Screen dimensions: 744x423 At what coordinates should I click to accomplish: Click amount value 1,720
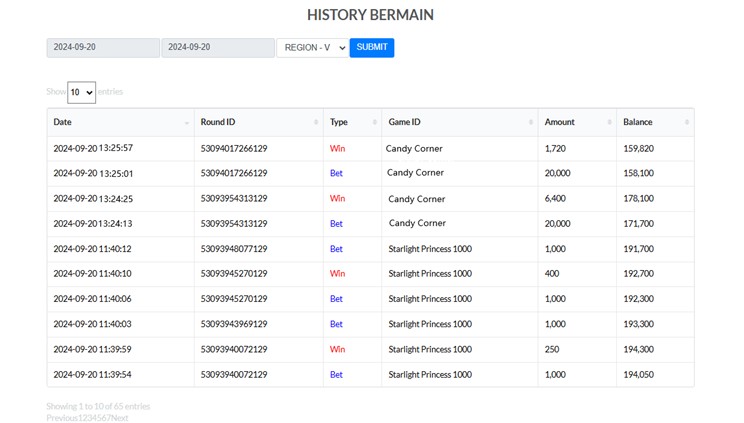(x=555, y=148)
